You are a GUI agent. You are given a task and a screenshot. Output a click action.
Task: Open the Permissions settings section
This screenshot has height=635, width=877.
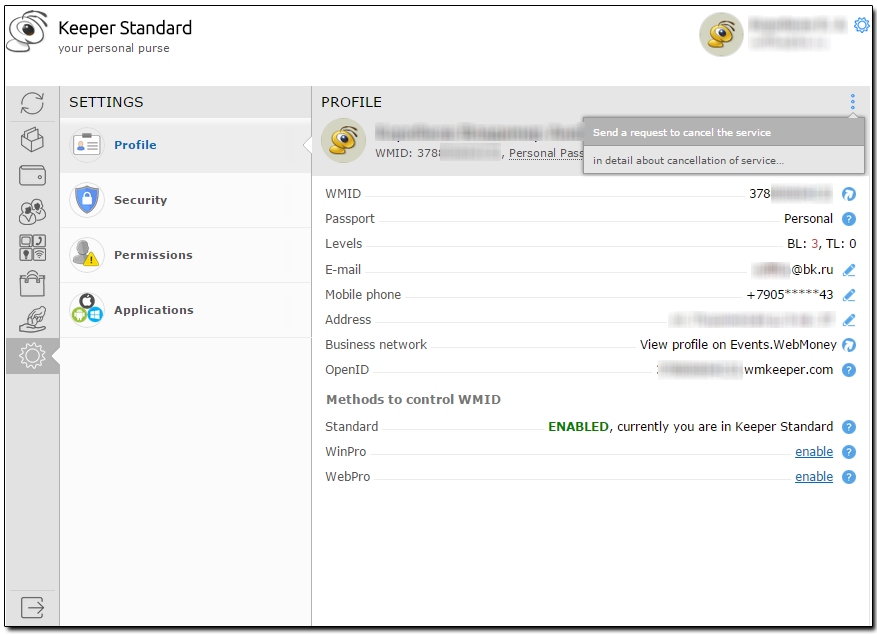click(186, 255)
